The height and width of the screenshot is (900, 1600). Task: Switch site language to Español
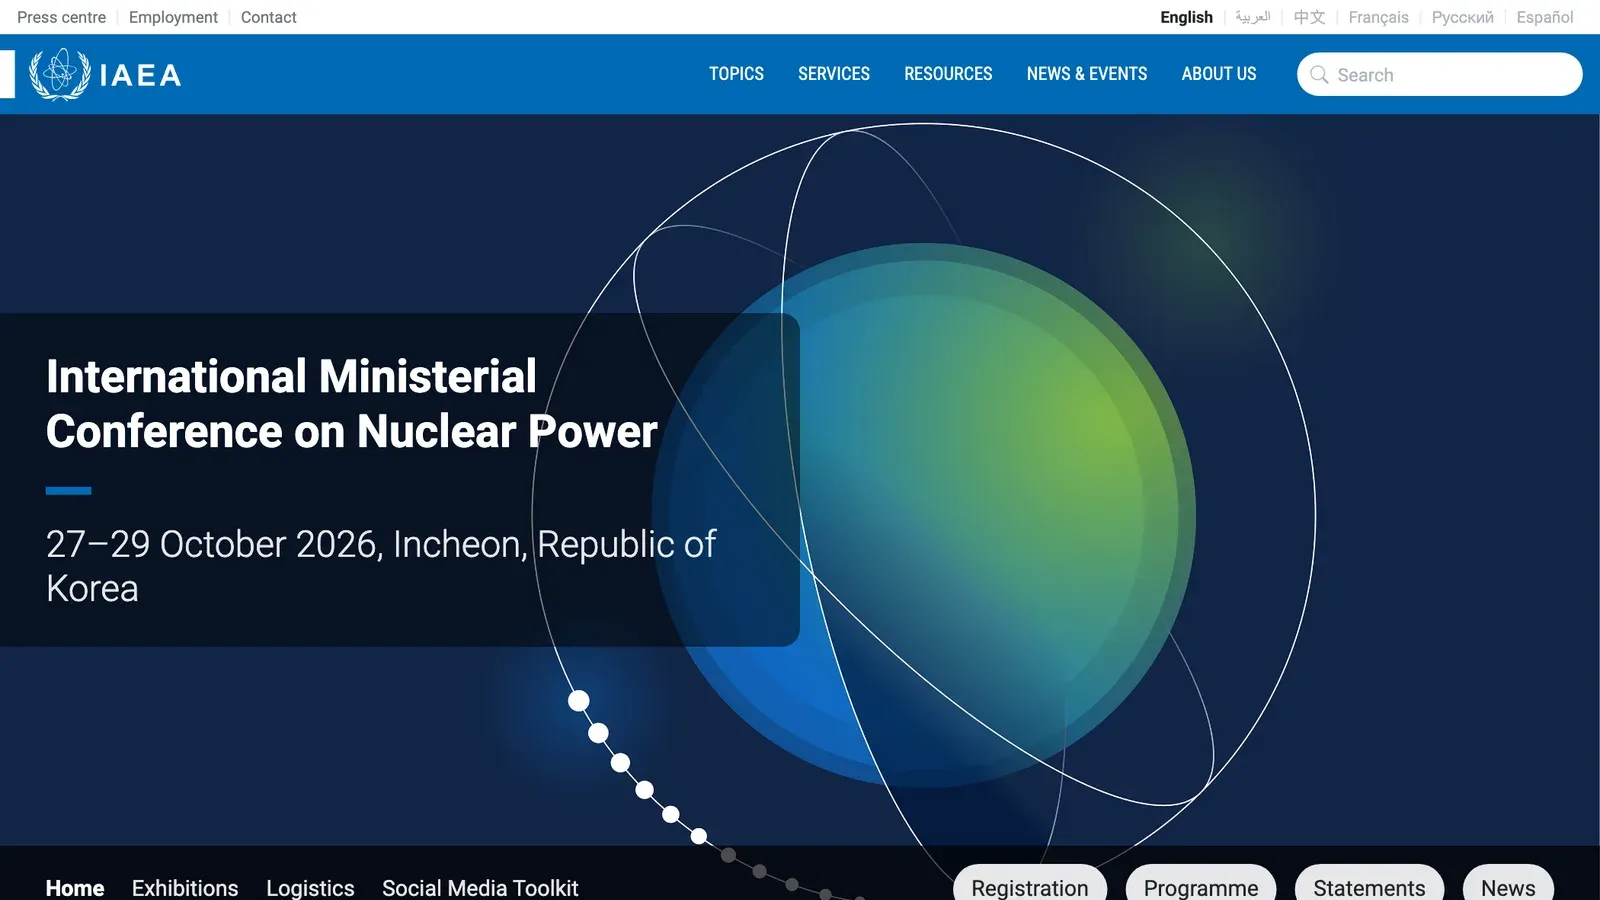1544,17
